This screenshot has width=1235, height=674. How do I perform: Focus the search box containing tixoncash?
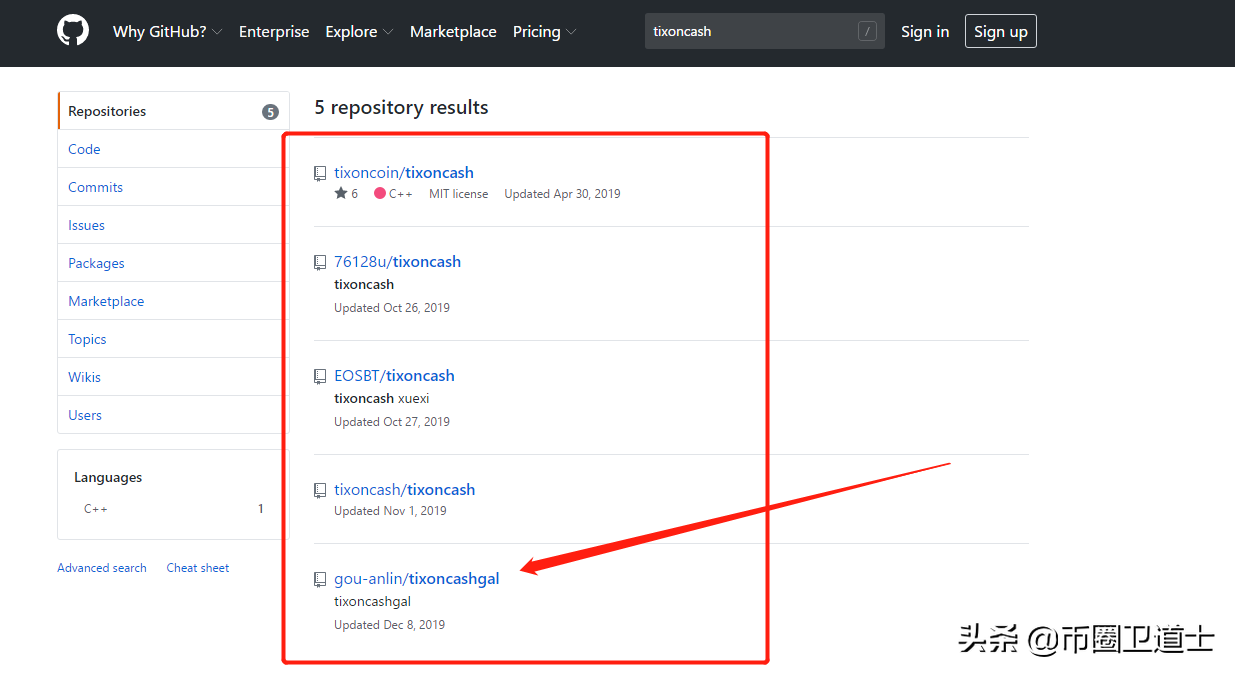[764, 31]
